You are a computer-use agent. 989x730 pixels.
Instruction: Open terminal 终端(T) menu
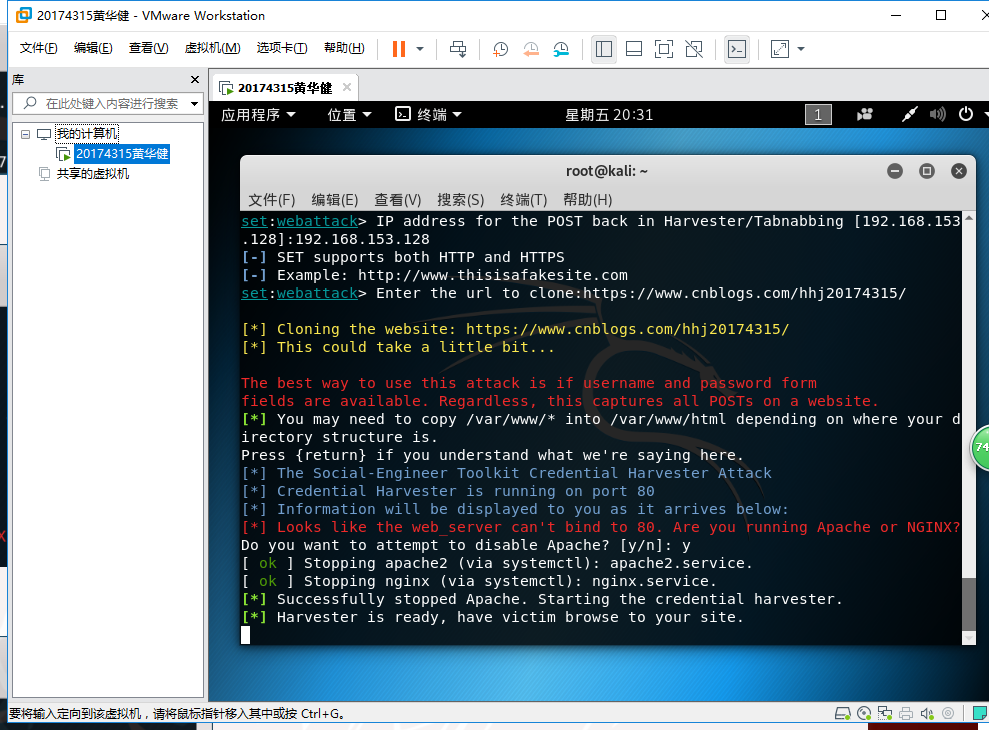pos(524,200)
